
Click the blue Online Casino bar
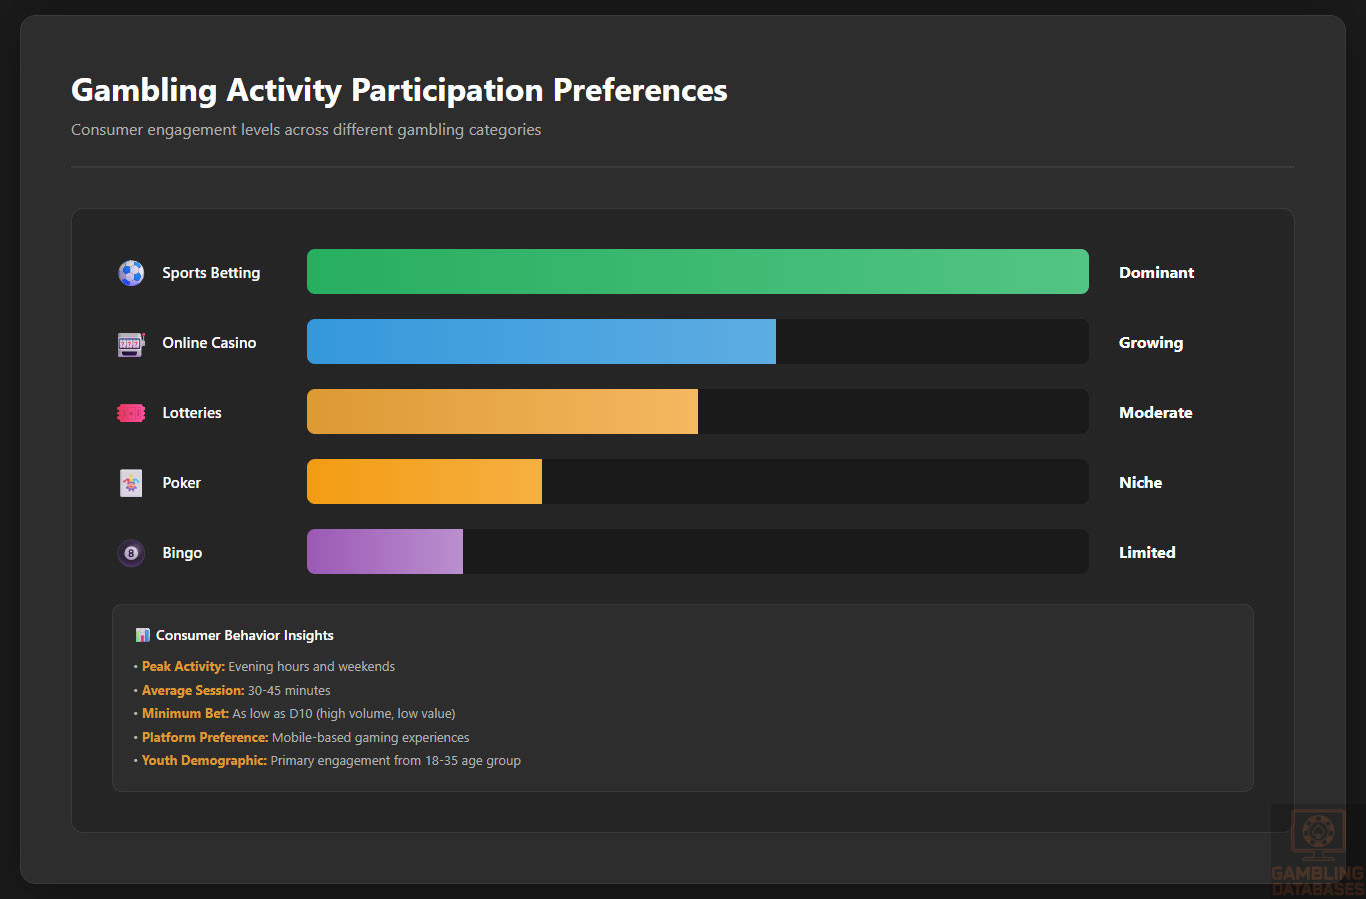541,342
